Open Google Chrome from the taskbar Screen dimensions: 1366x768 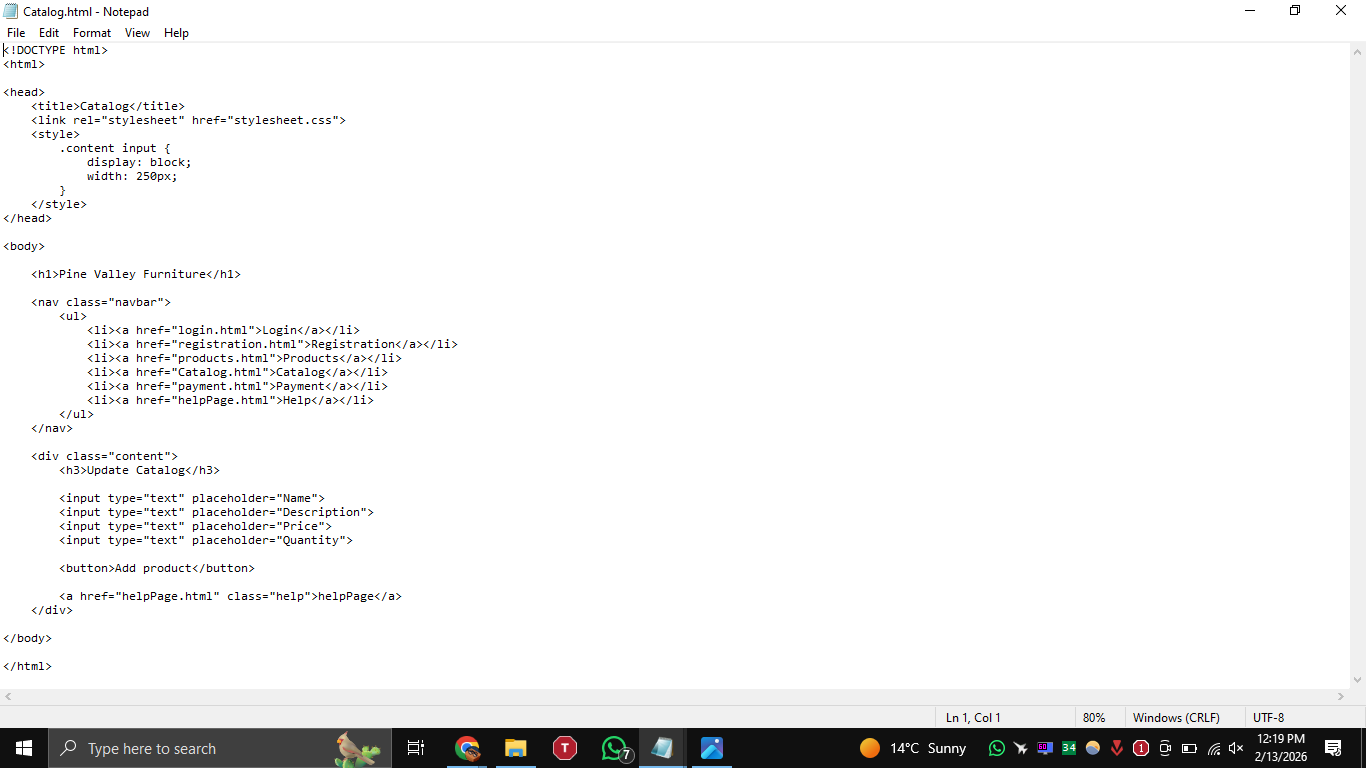pos(467,748)
